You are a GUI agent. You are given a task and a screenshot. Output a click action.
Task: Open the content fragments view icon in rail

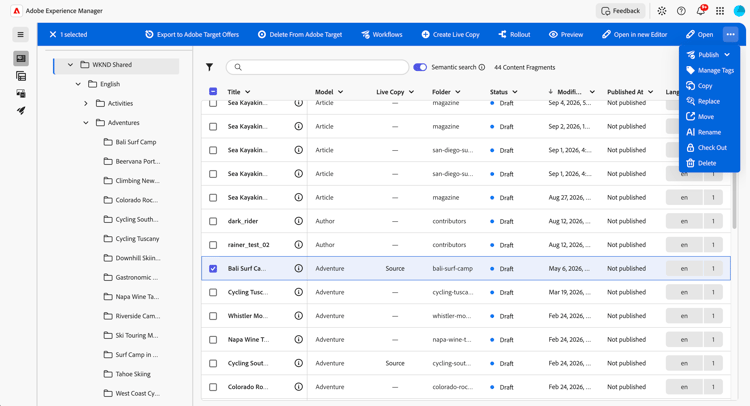tap(21, 58)
